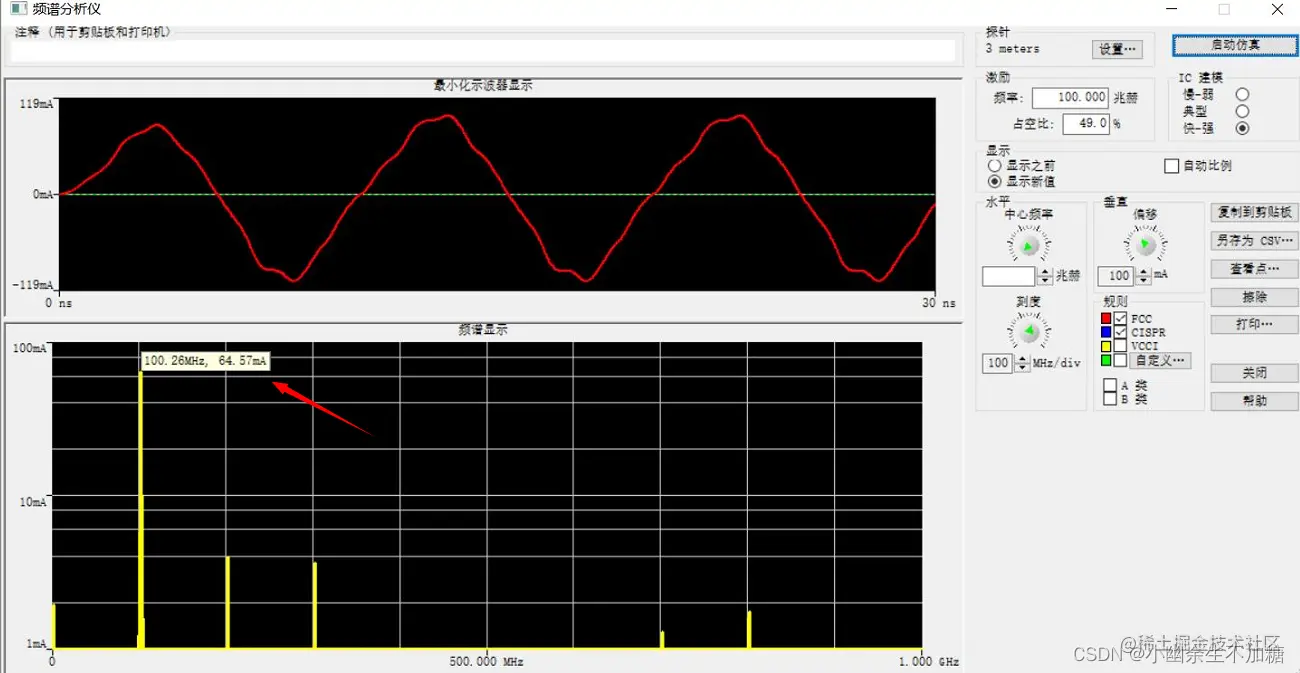The width and height of the screenshot is (1300, 673).
Task: Click the 注释 comment text field
Action: (483, 50)
